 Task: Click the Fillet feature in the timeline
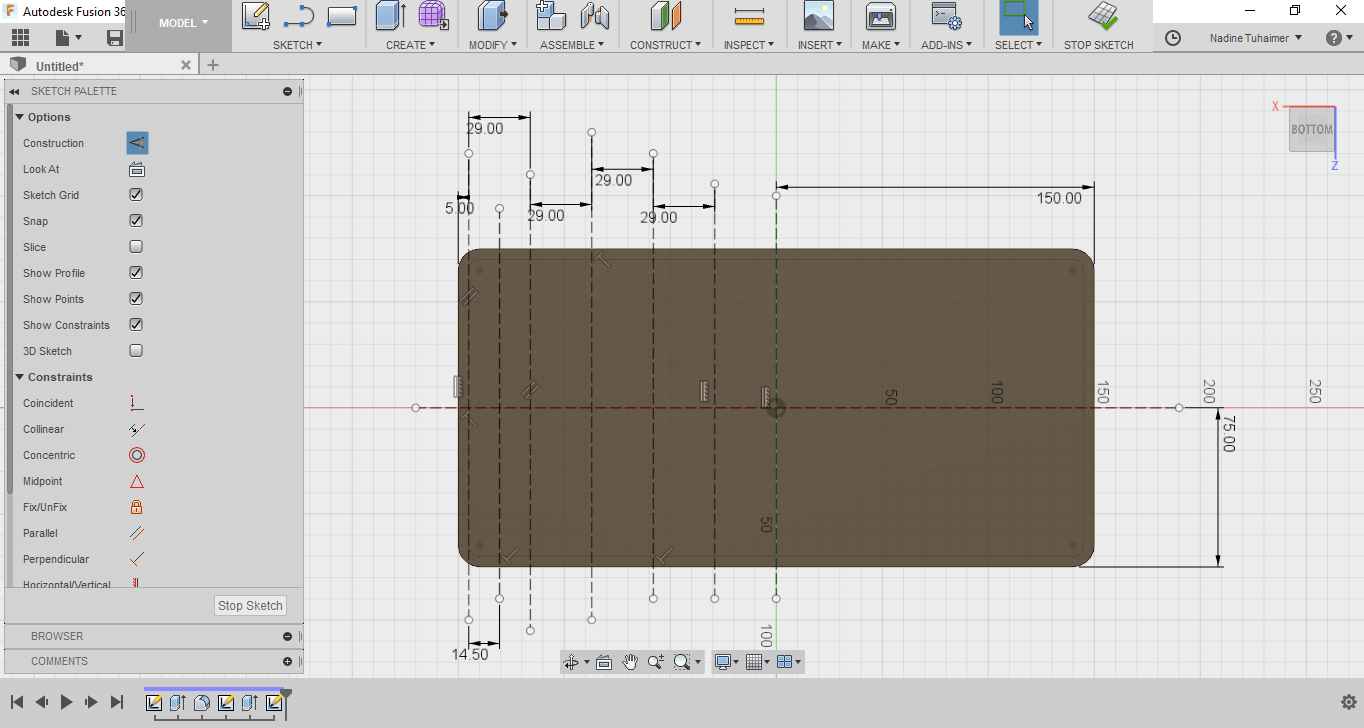tap(201, 703)
